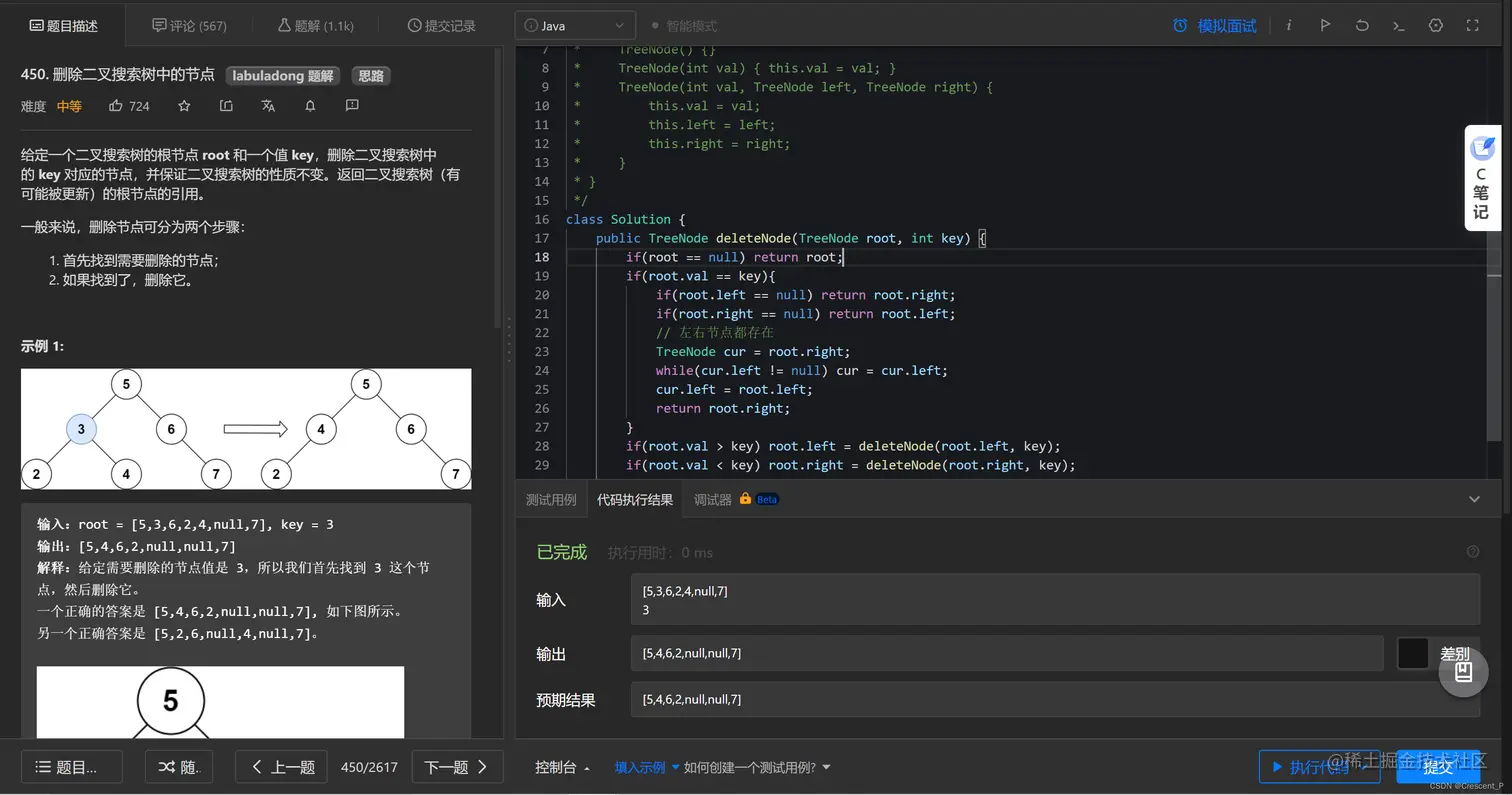The image size is (1512, 795).
Task: Open 如何创建一个测试用例 dropdown link
Action: [x=757, y=767]
